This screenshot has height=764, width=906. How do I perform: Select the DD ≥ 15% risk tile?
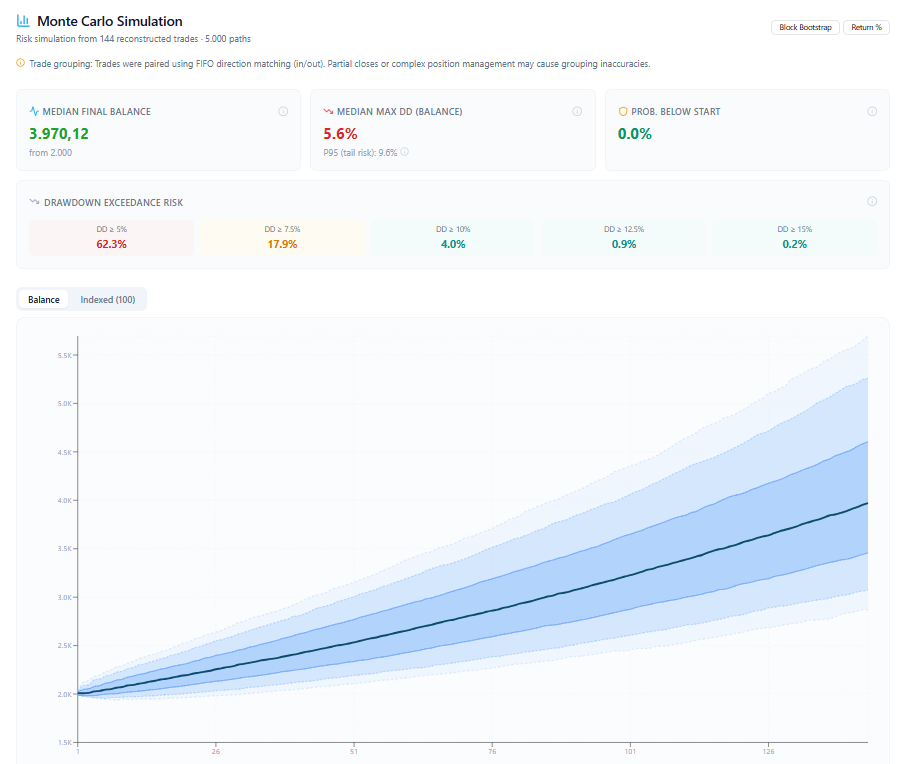(x=795, y=237)
